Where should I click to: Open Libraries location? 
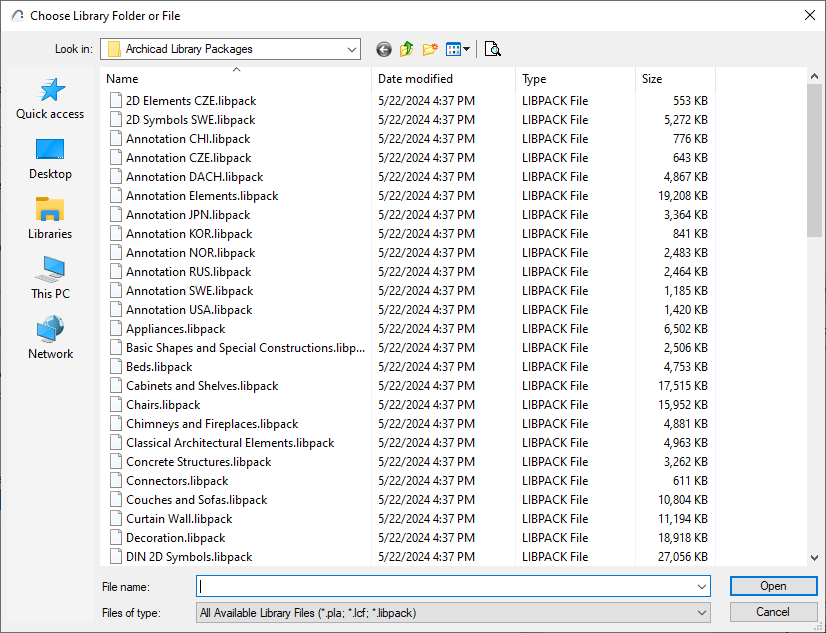pyautogui.click(x=50, y=219)
